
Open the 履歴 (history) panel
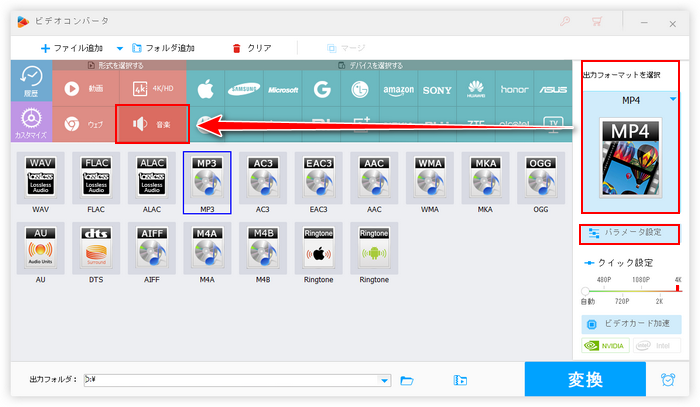pos(30,82)
